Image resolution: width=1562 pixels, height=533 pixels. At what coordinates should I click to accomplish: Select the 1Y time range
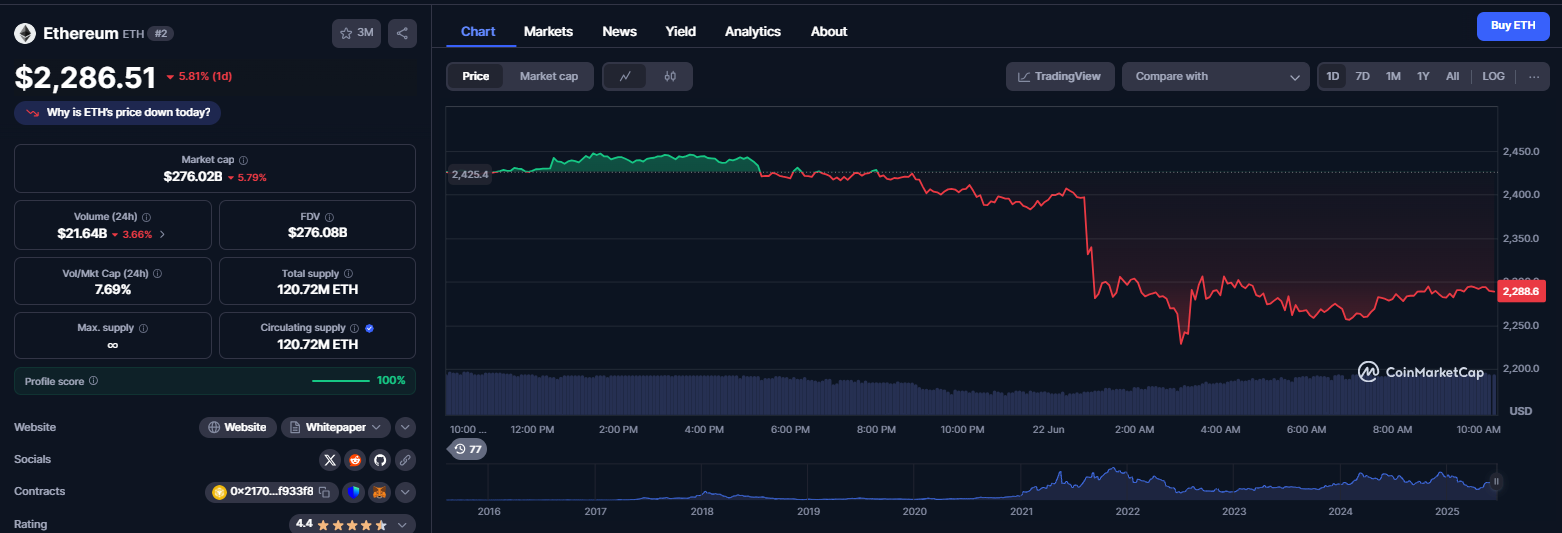pyautogui.click(x=1423, y=76)
